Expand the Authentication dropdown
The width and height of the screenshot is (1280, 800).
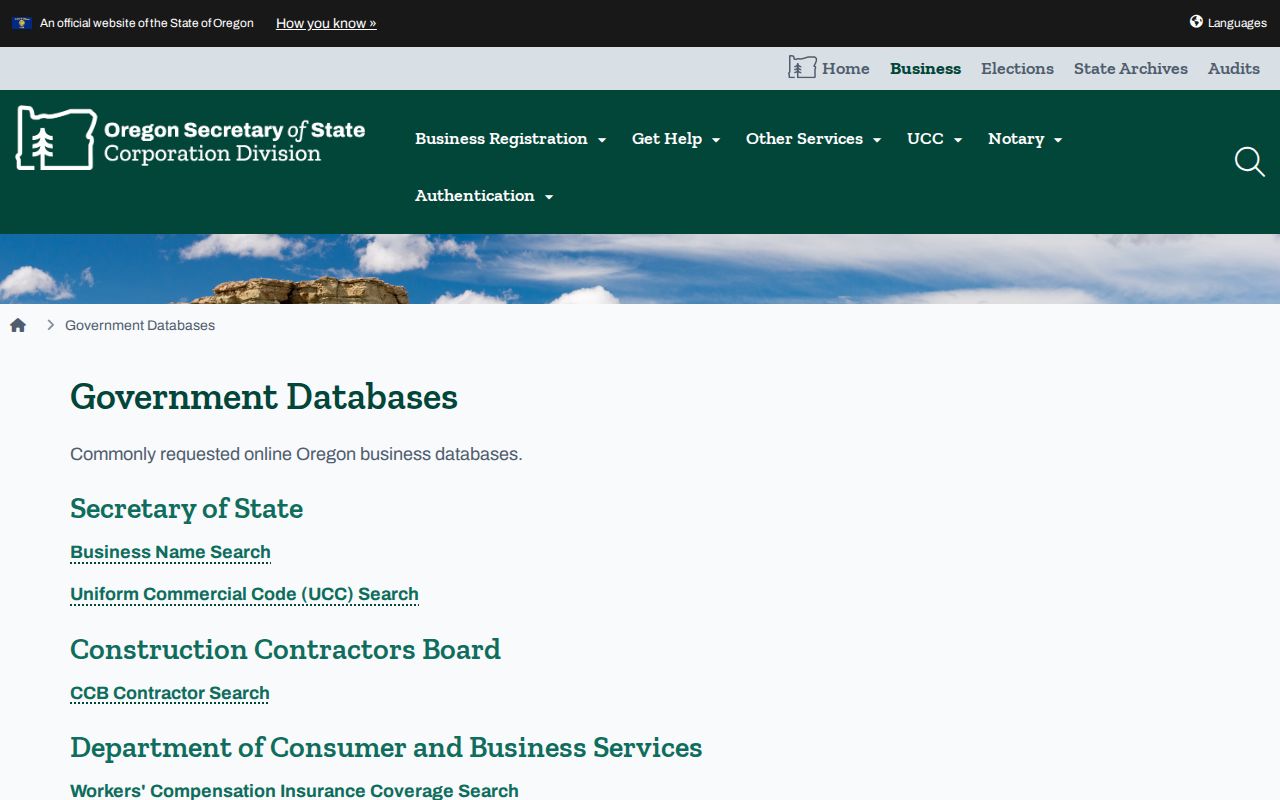(x=484, y=196)
